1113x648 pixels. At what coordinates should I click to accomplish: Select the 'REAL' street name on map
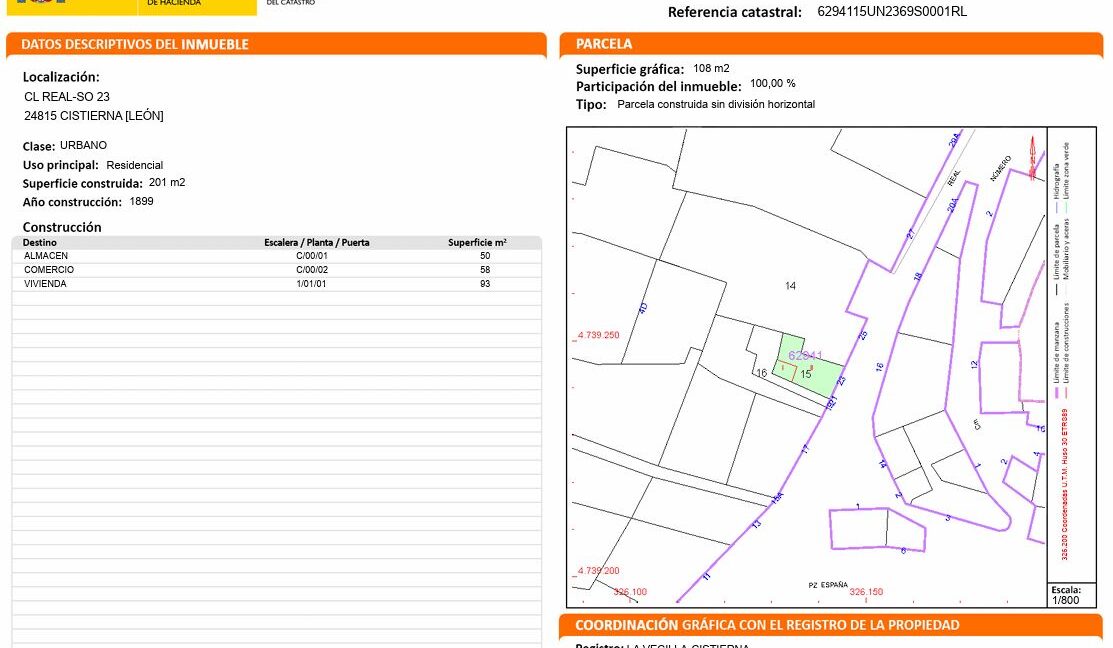953,177
